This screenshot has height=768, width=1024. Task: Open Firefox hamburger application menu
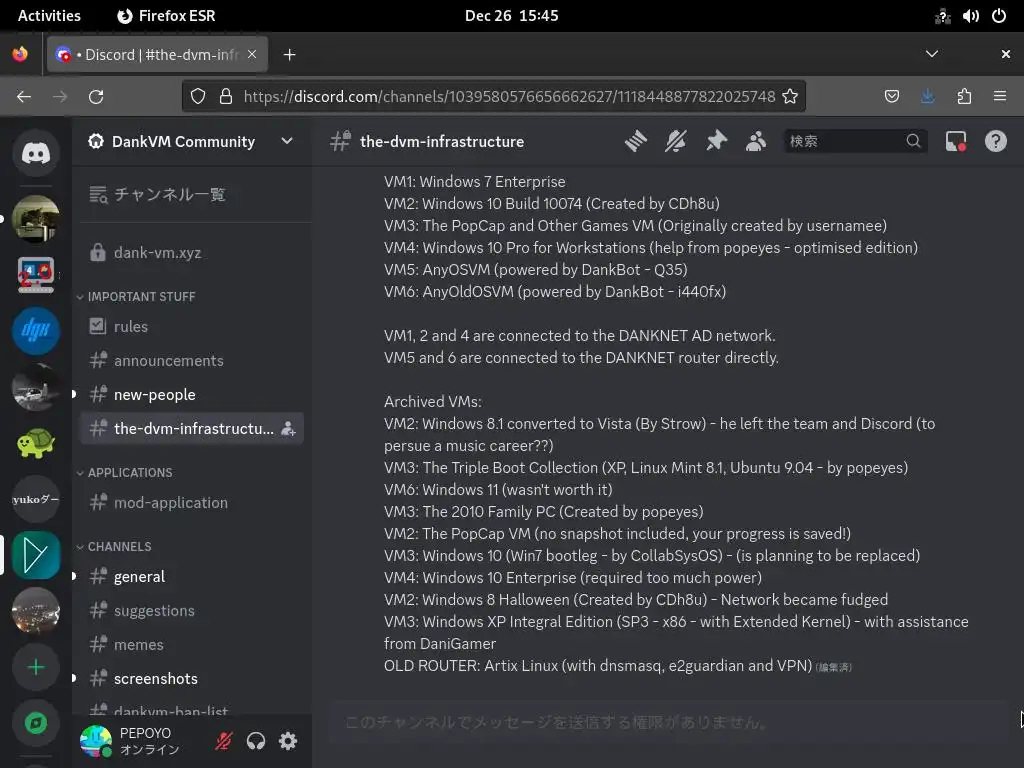[x=1000, y=97]
